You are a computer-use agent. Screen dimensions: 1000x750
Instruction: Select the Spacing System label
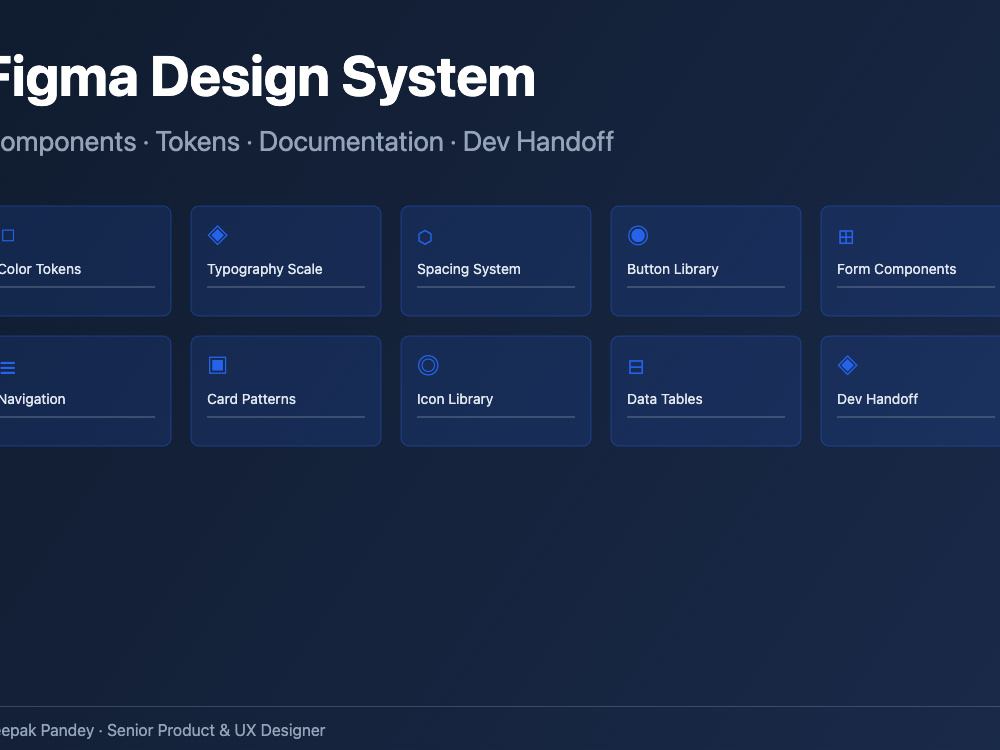(469, 269)
